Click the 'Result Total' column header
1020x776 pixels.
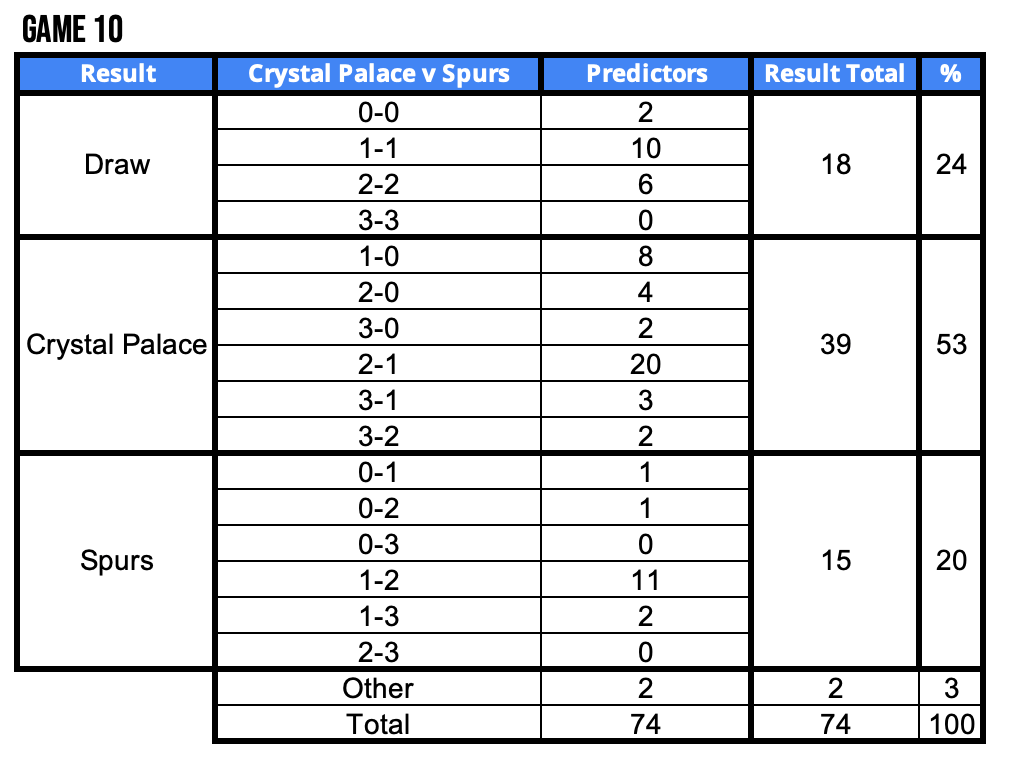(834, 74)
